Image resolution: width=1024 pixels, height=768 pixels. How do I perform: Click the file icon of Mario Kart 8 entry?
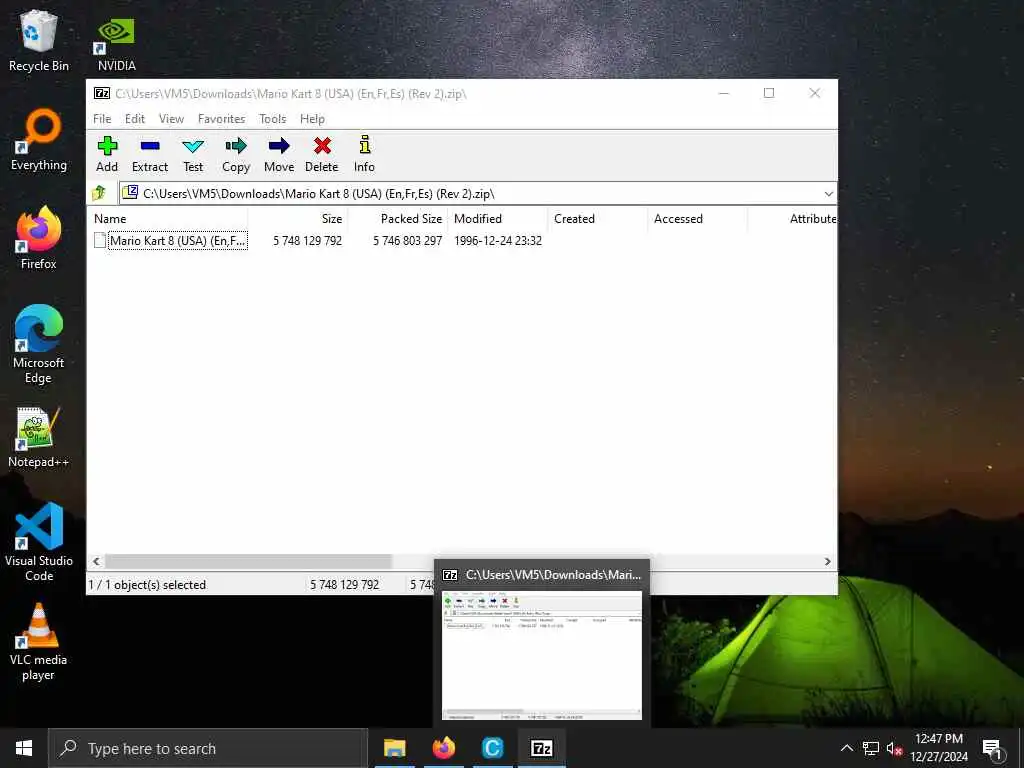pos(100,240)
